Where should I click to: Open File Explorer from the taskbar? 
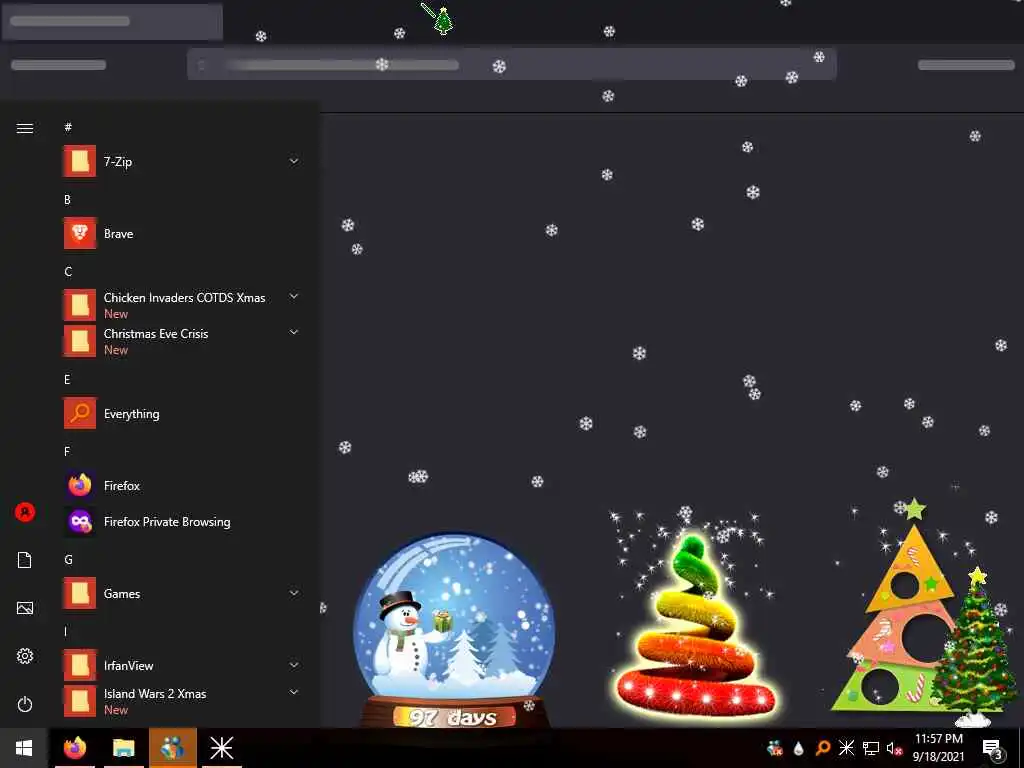click(123, 748)
